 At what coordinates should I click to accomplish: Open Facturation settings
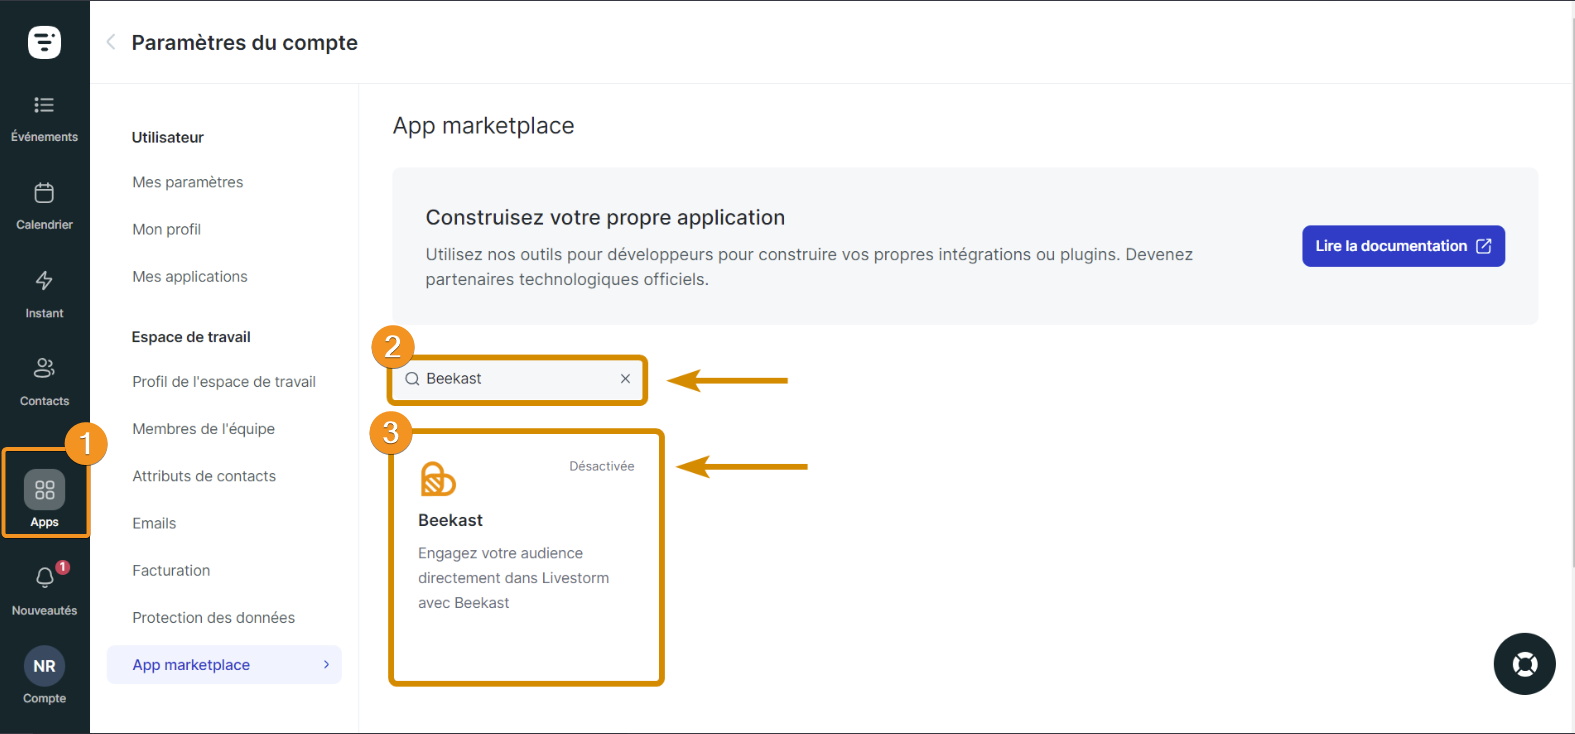(171, 570)
